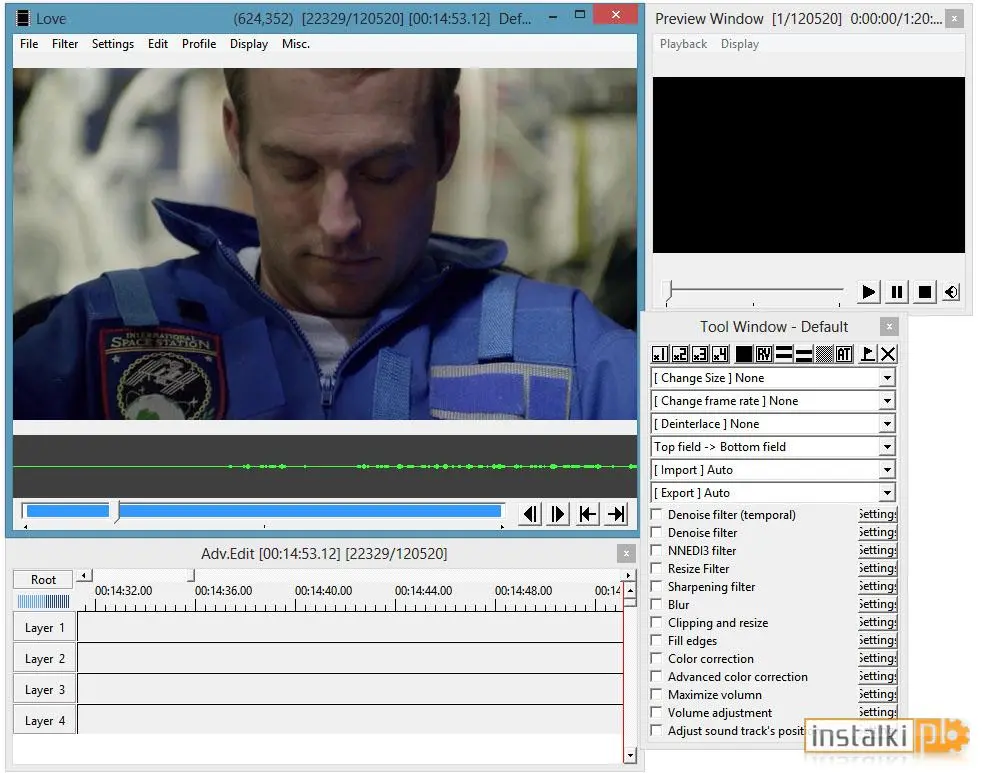This screenshot has height=773, width=982.
Task: Click the top field stripes icon
Action: click(x=783, y=355)
